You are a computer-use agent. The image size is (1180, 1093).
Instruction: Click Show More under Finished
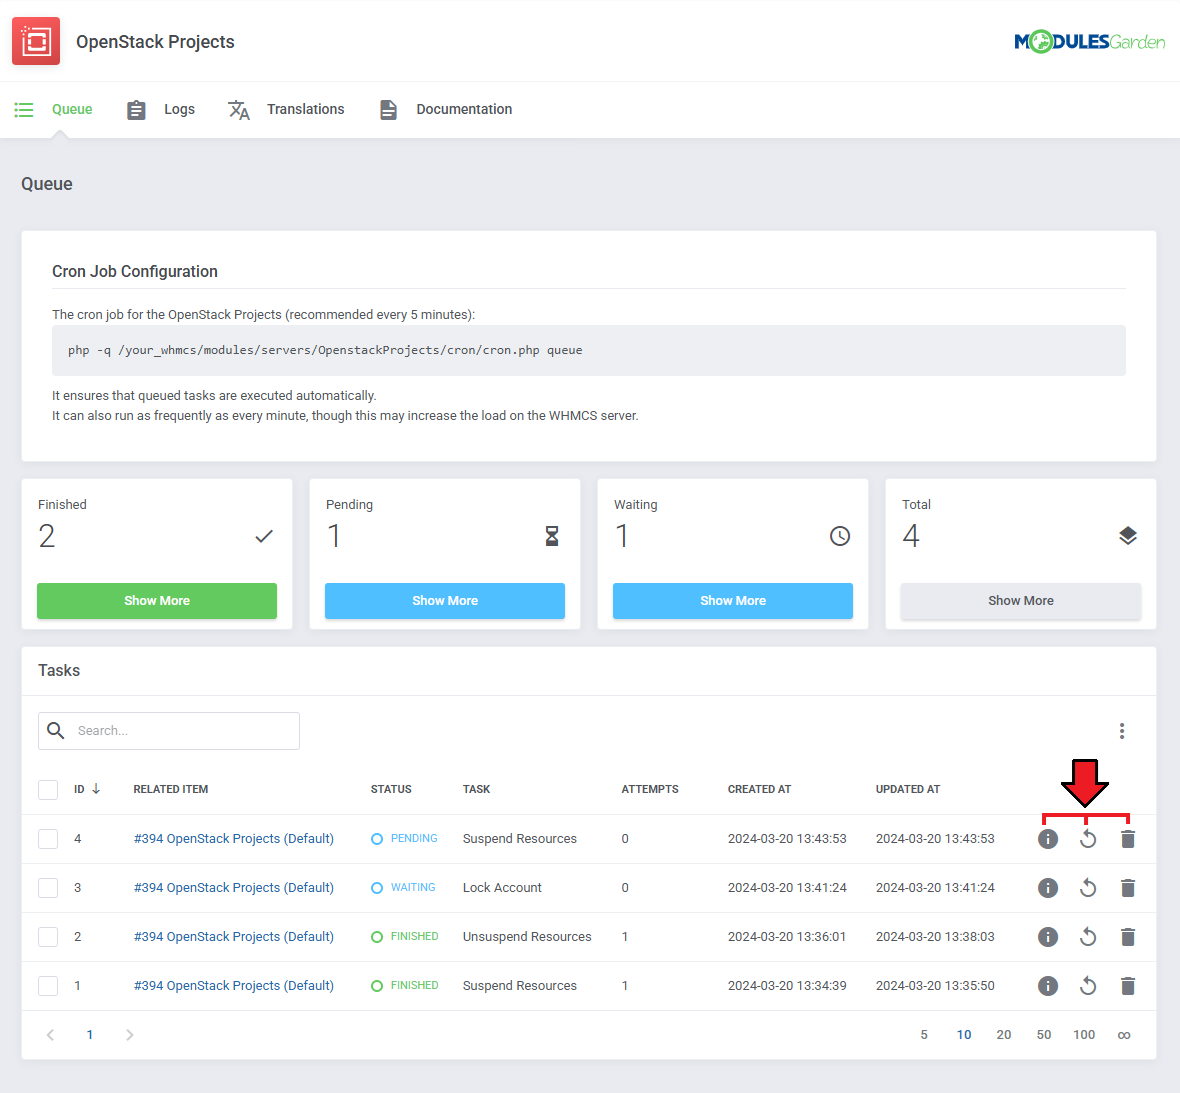[x=157, y=601]
